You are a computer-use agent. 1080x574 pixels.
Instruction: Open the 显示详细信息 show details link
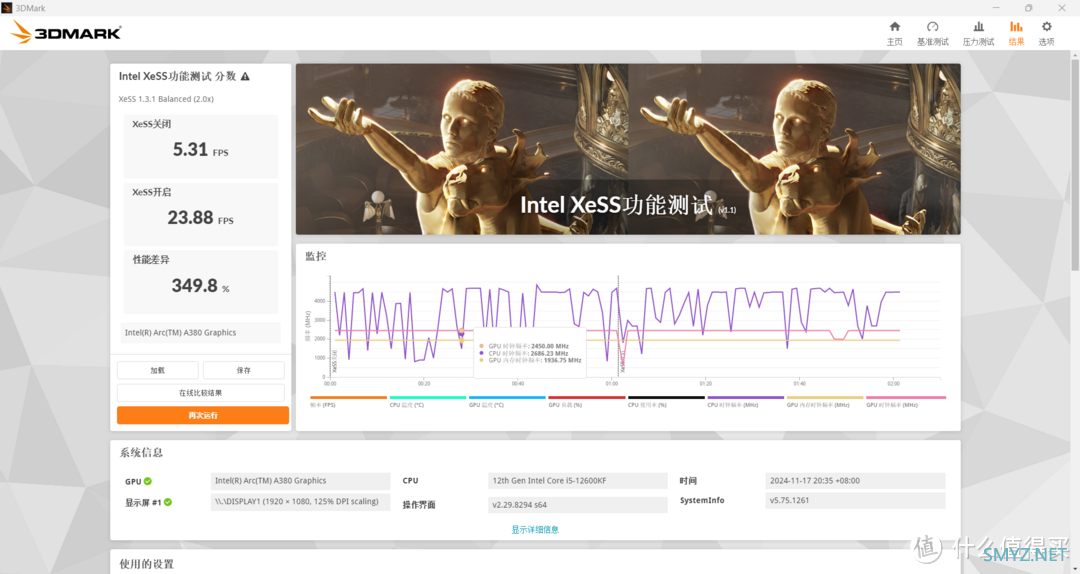pos(535,530)
